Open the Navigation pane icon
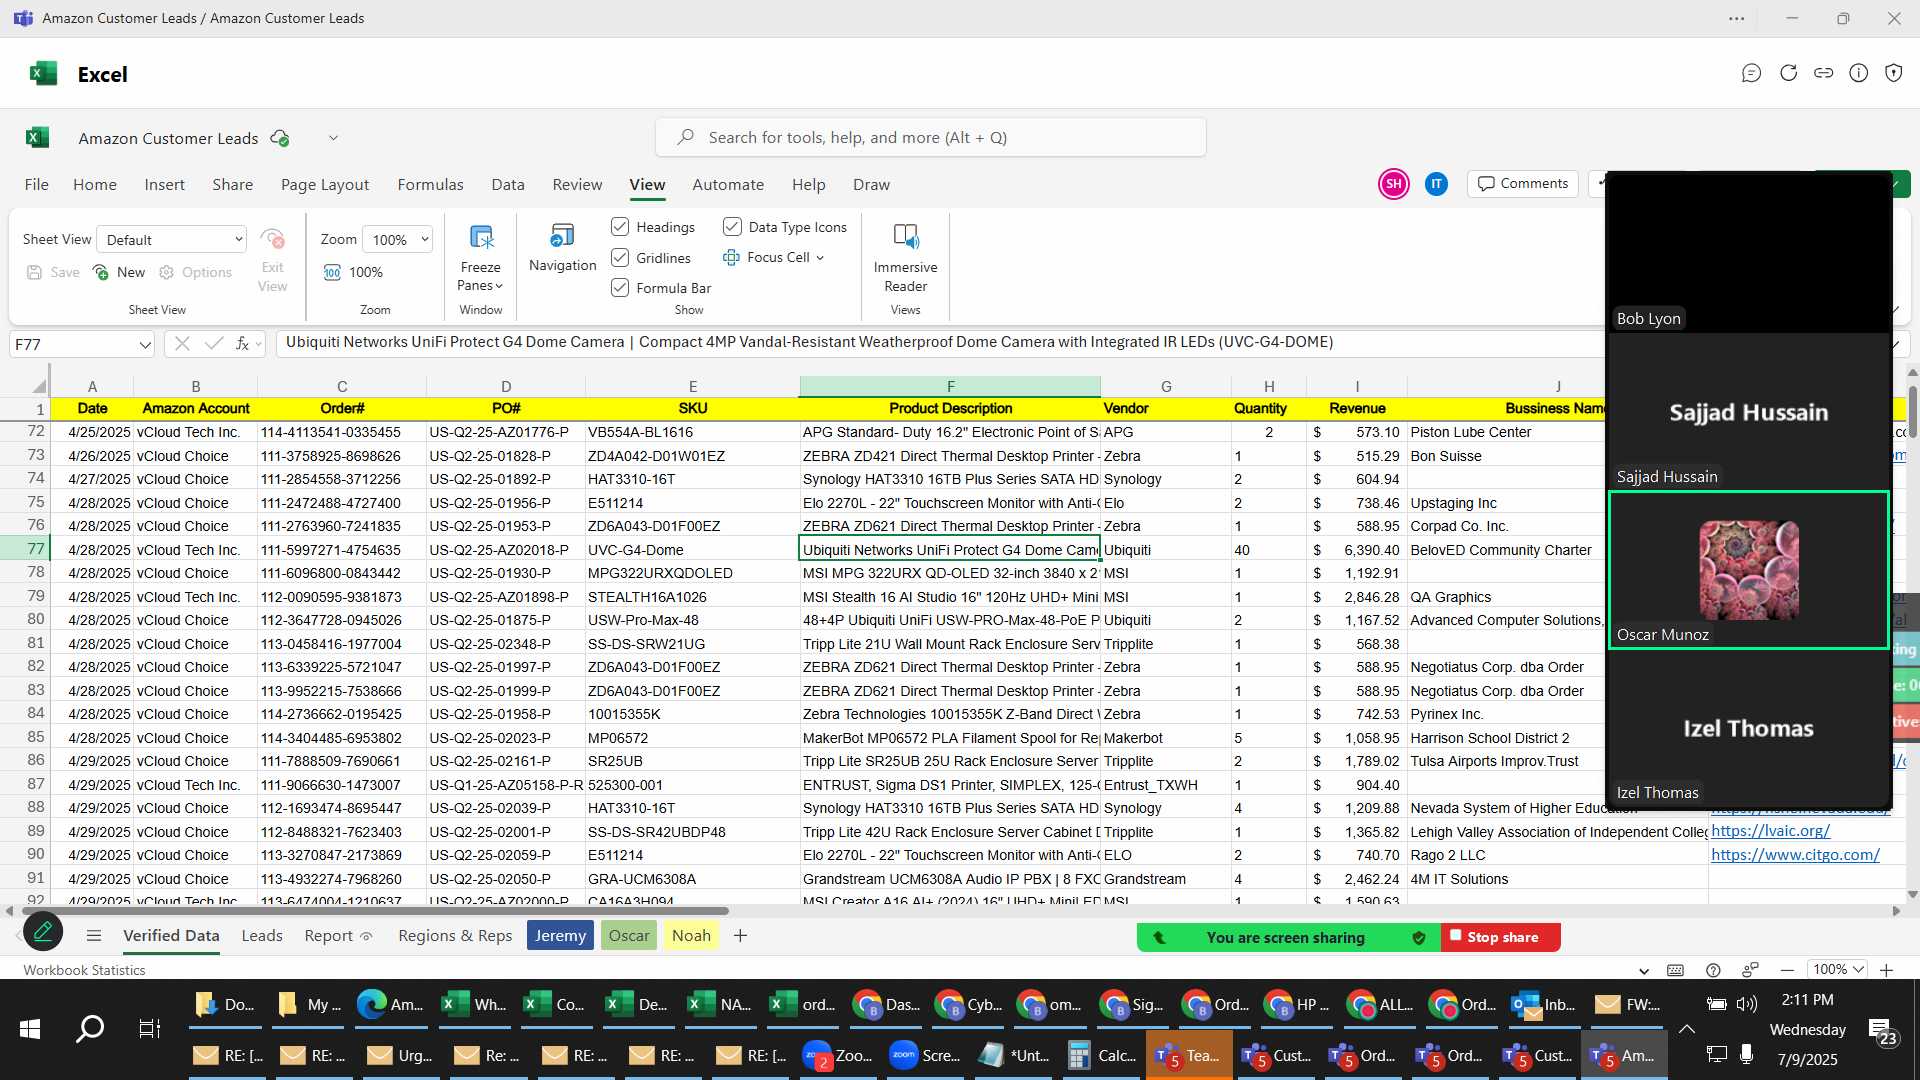 point(562,236)
